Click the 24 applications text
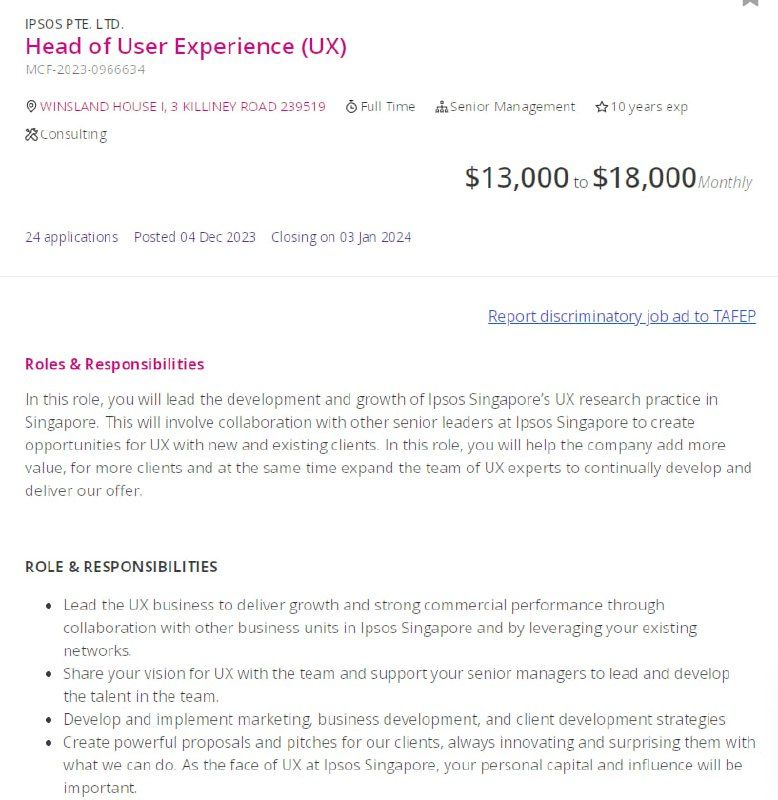Screen dimensions: 778x800 pyautogui.click(x=71, y=237)
